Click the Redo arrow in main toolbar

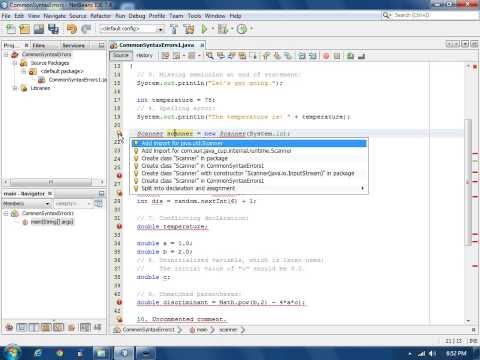click(x=86, y=29)
